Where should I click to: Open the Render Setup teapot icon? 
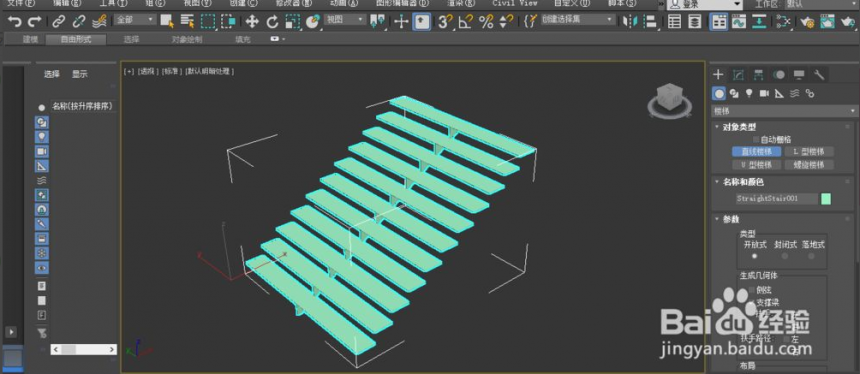tap(807, 21)
